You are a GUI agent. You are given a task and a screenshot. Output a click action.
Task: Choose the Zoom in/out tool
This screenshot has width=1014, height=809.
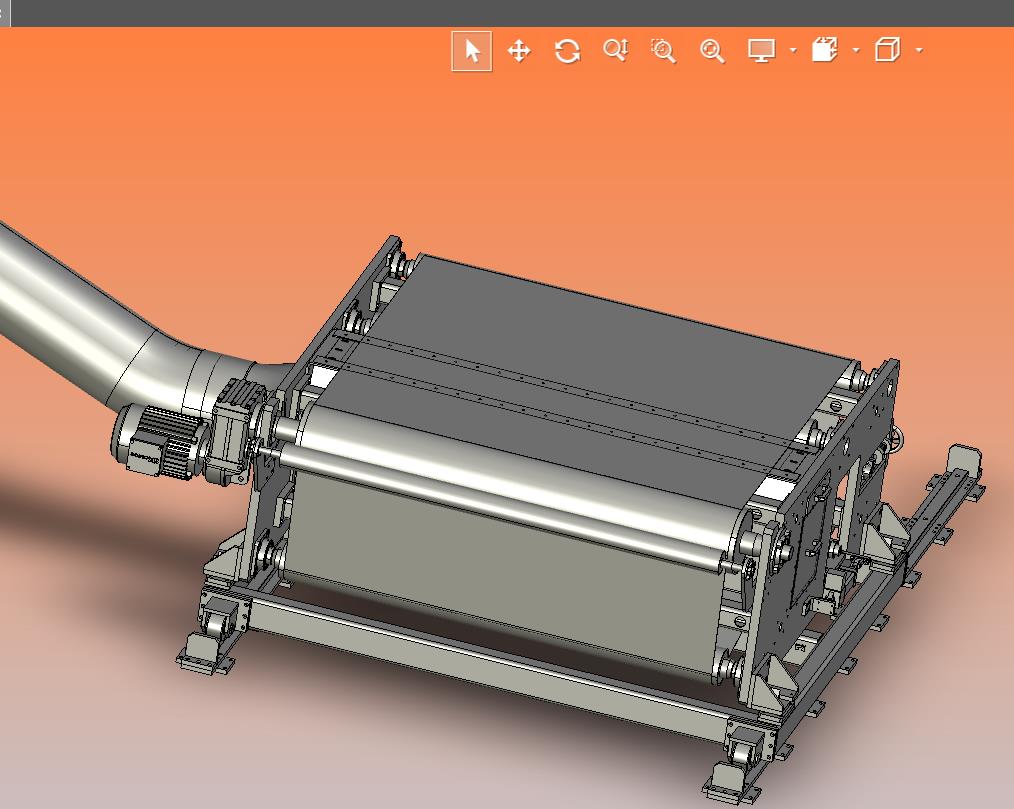(x=615, y=50)
